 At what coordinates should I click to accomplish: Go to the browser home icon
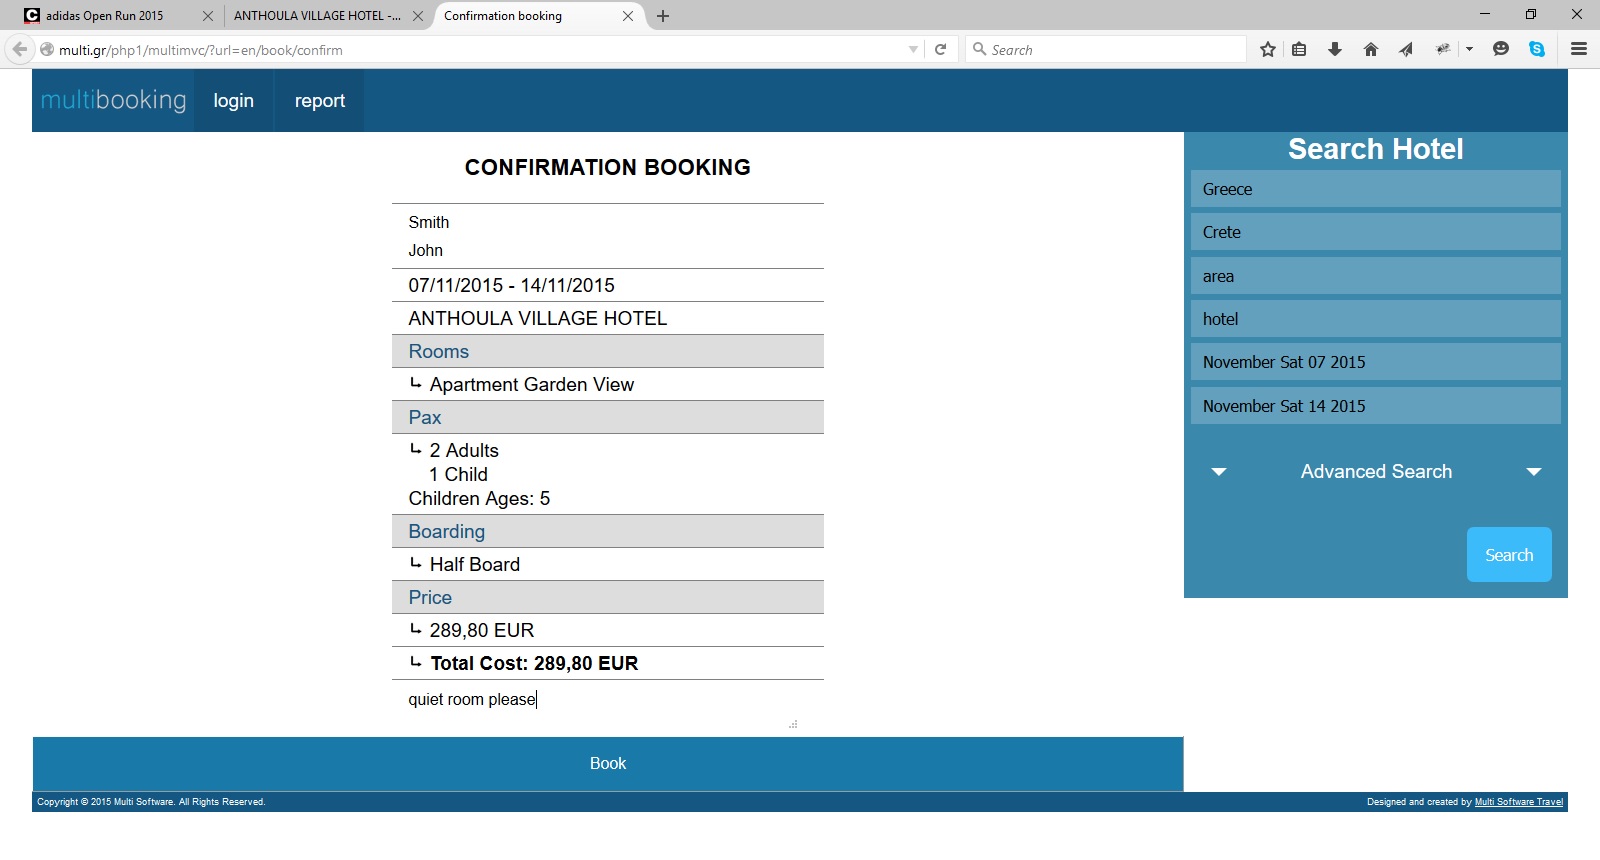click(x=1371, y=49)
